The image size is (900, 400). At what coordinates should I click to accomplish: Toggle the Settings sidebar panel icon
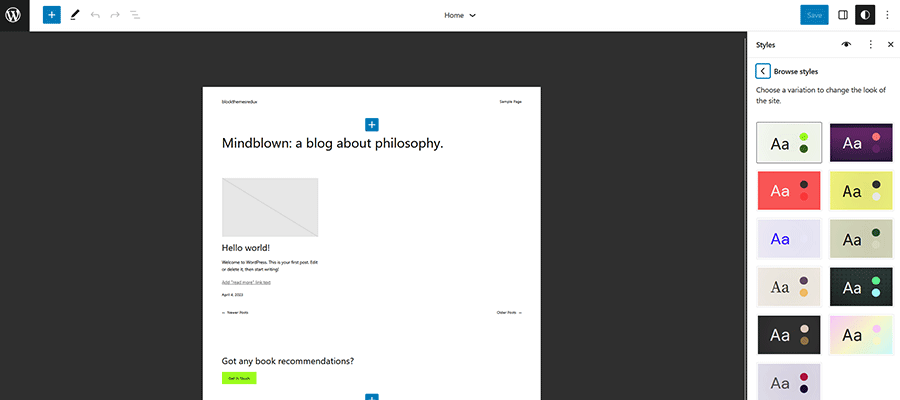tap(843, 15)
